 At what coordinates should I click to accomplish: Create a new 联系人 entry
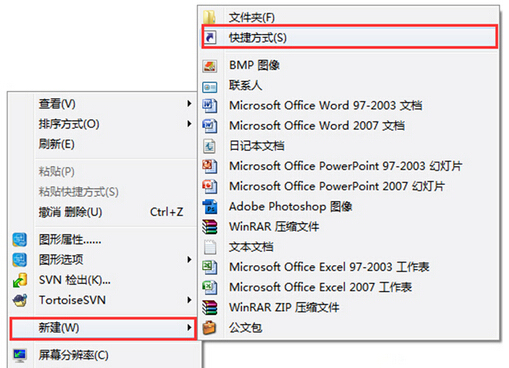coord(349,86)
